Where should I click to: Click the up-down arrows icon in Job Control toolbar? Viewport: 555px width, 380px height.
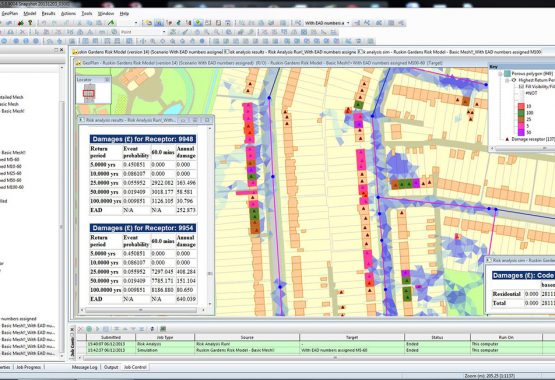pyautogui.click(x=153, y=329)
